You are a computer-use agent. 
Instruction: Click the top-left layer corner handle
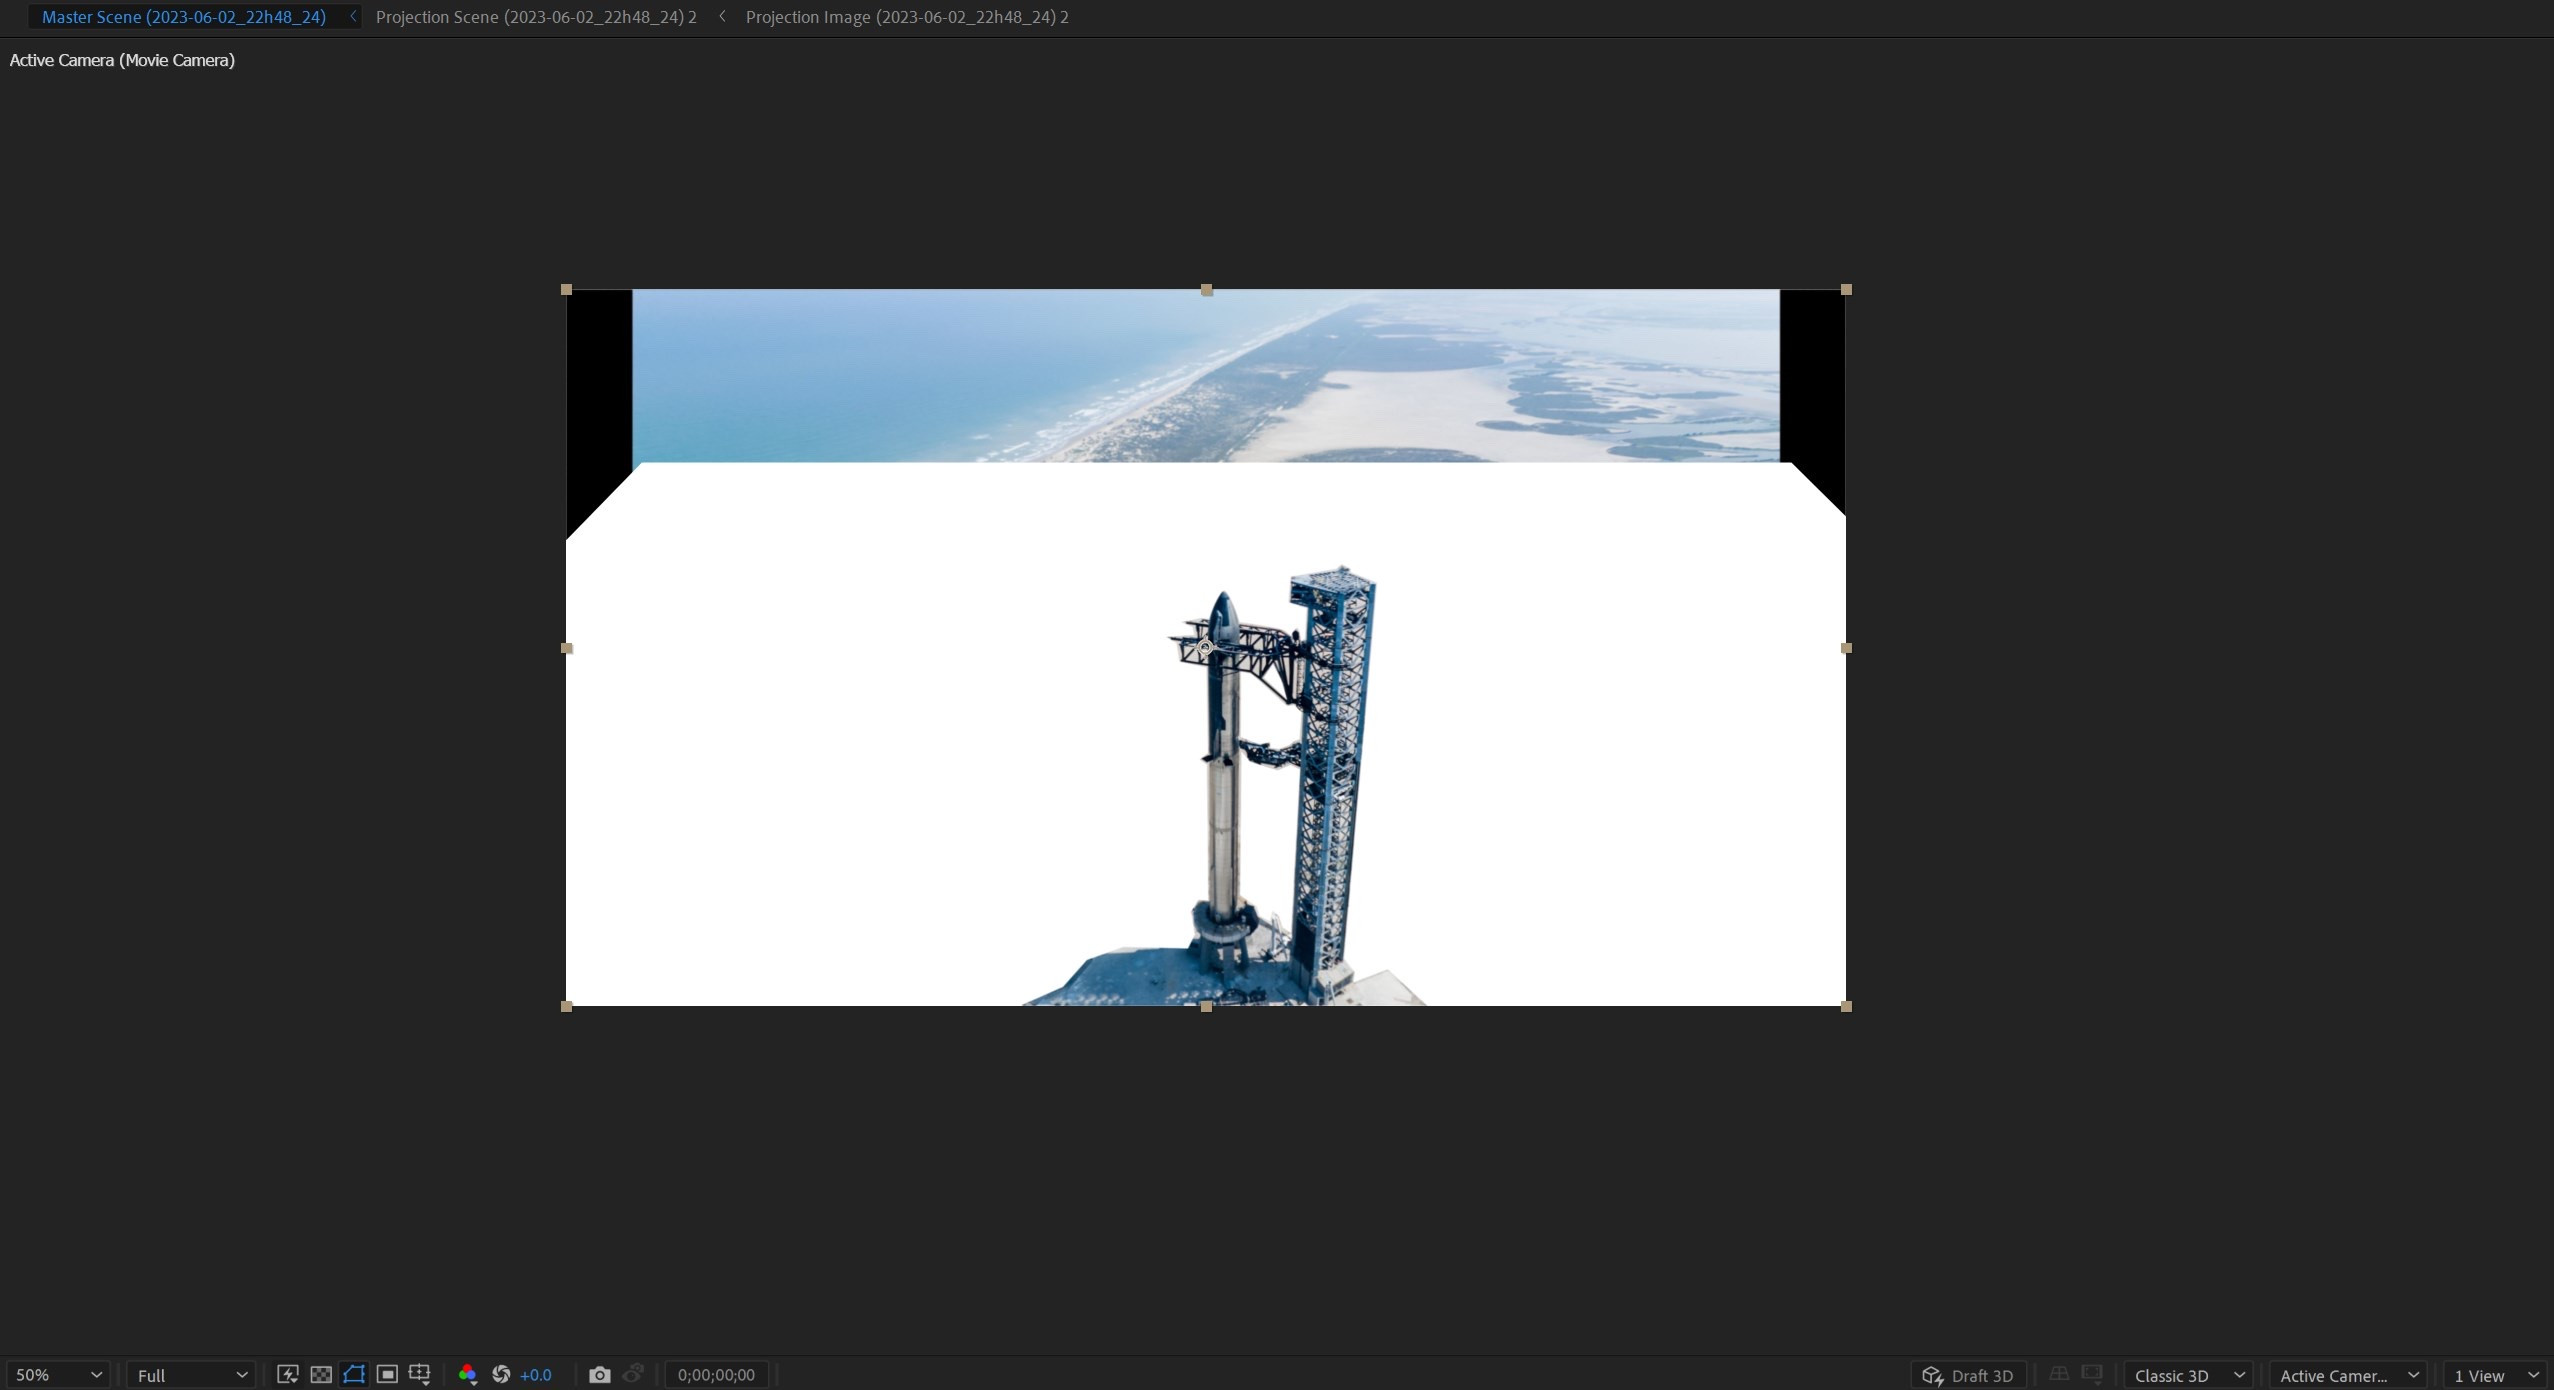click(x=566, y=290)
